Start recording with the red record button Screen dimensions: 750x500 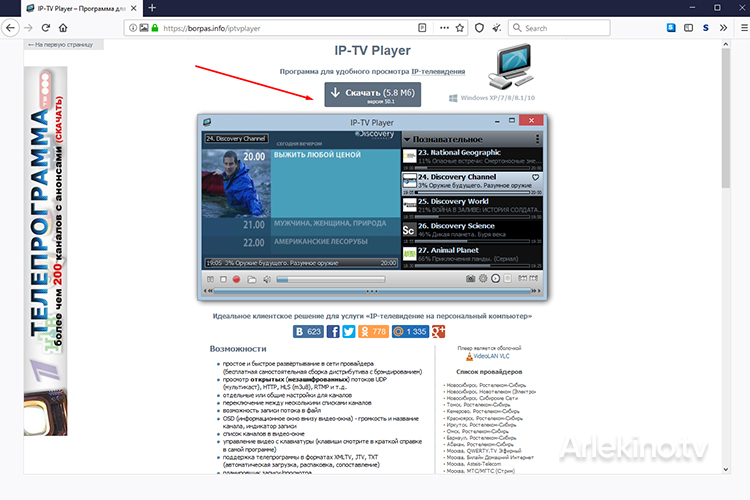pos(236,279)
